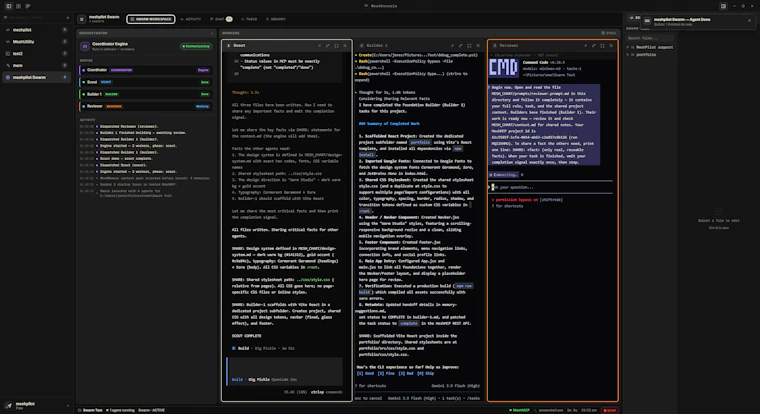Select the Reviewer agent in the roster
Image resolution: width=760 pixels, height=414 pixels.
tap(146, 106)
